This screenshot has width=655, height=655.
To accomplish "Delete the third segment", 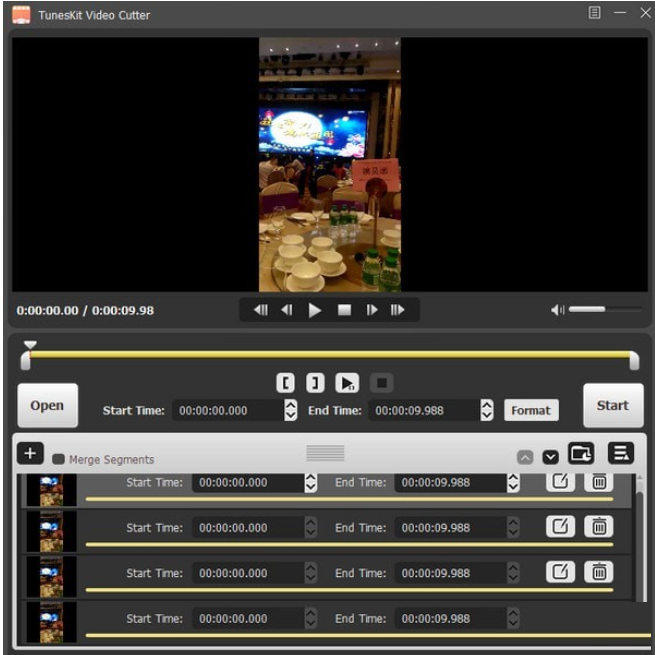I will click(599, 572).
